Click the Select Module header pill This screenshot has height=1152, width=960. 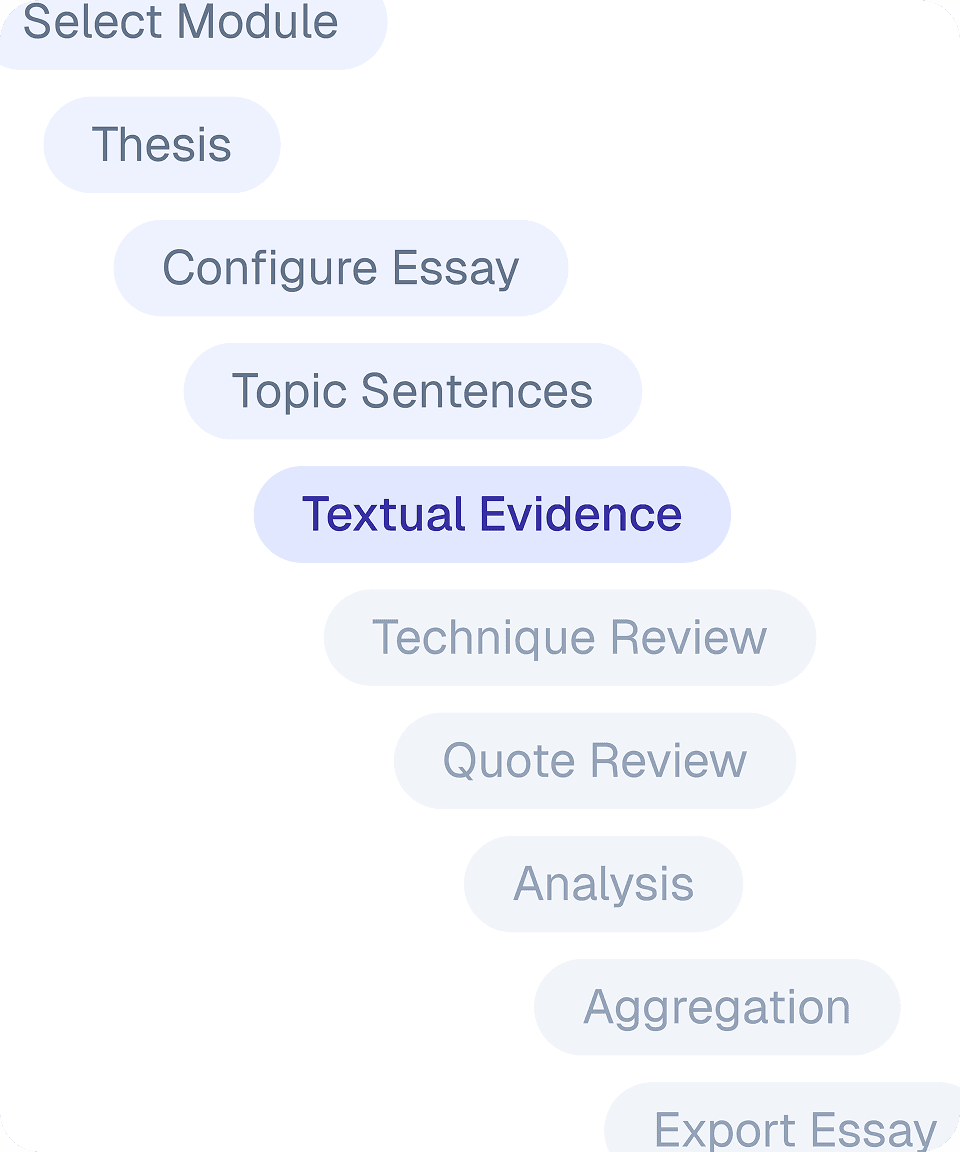[183, 22]
